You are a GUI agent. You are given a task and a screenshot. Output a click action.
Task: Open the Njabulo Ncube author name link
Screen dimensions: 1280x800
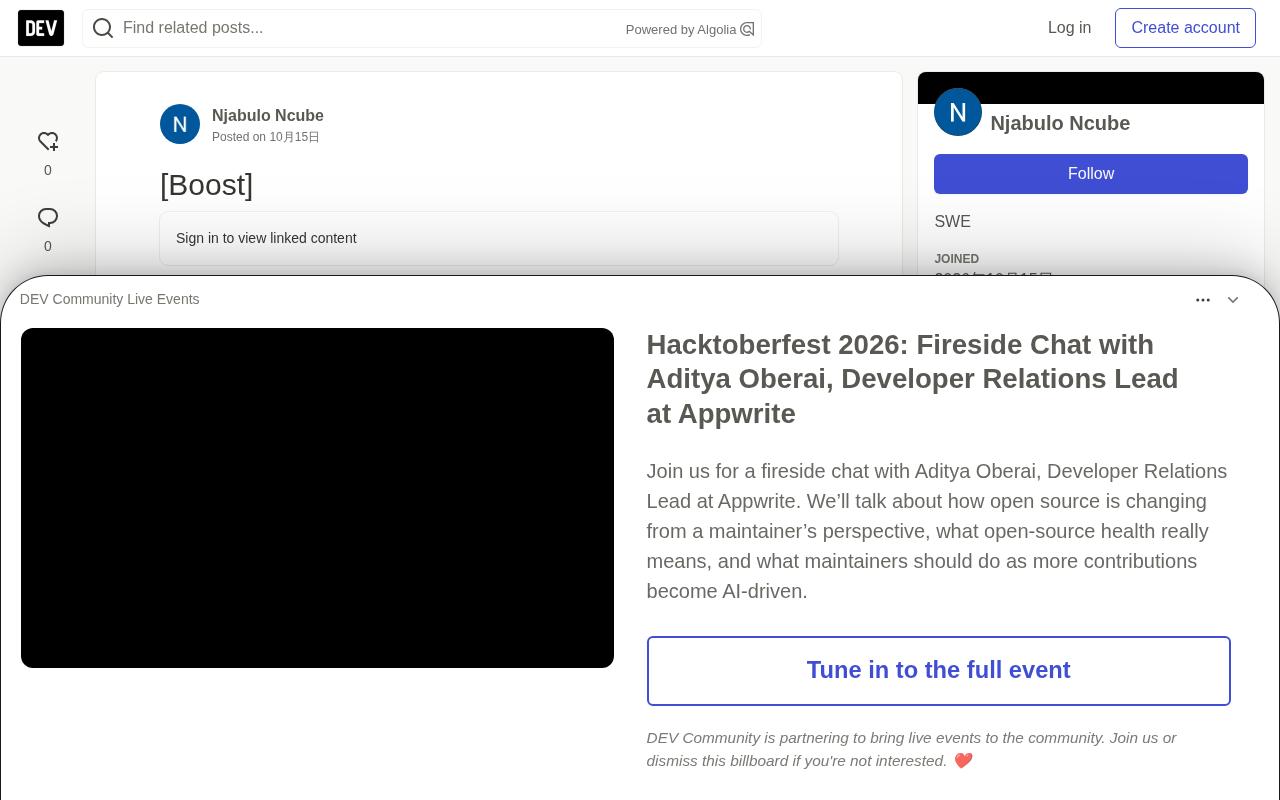point(268,115)
